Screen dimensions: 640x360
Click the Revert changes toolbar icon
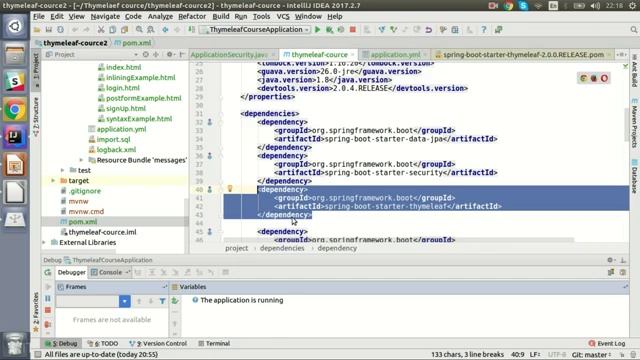tap(429, 30)
